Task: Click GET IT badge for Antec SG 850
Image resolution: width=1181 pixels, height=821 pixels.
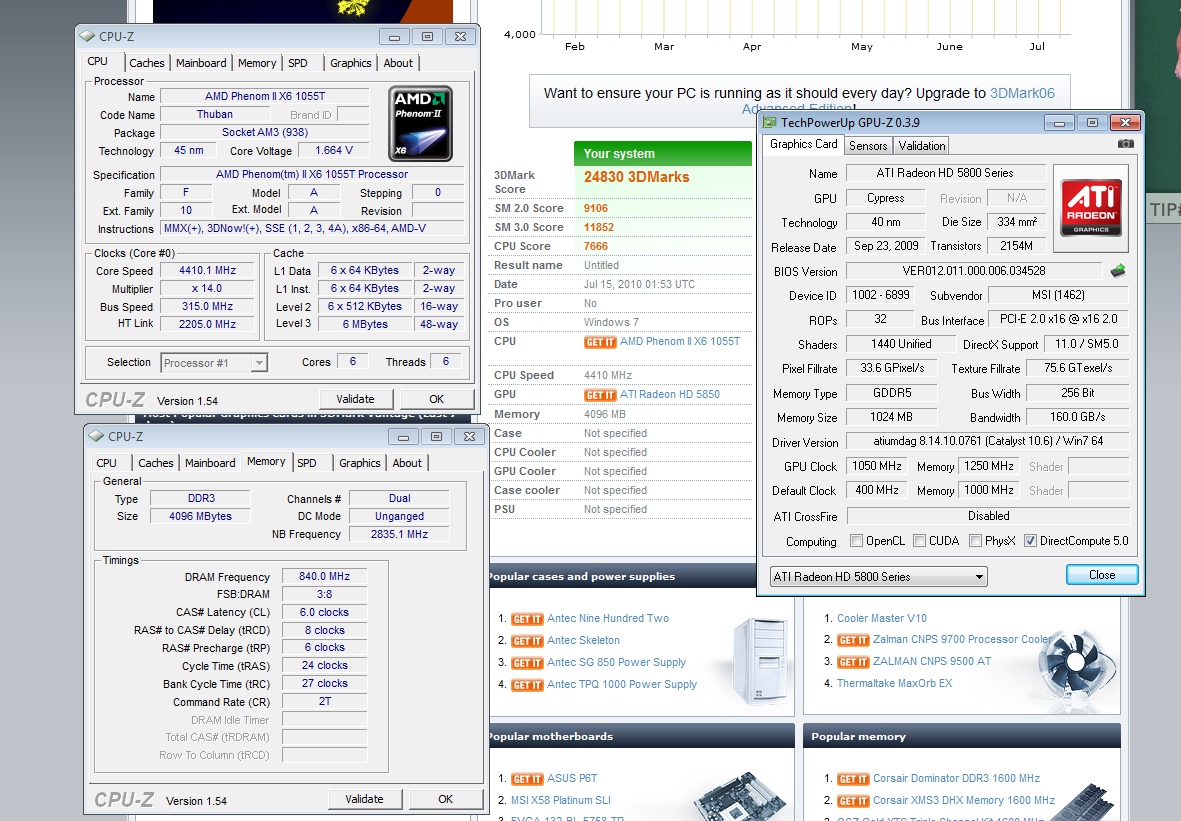Action: (526, 663)
